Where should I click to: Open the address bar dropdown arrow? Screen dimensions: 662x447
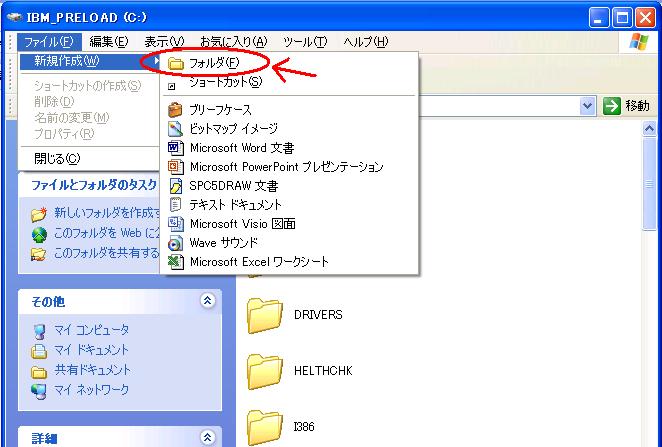pyautogui.click(x=589, y=105)
